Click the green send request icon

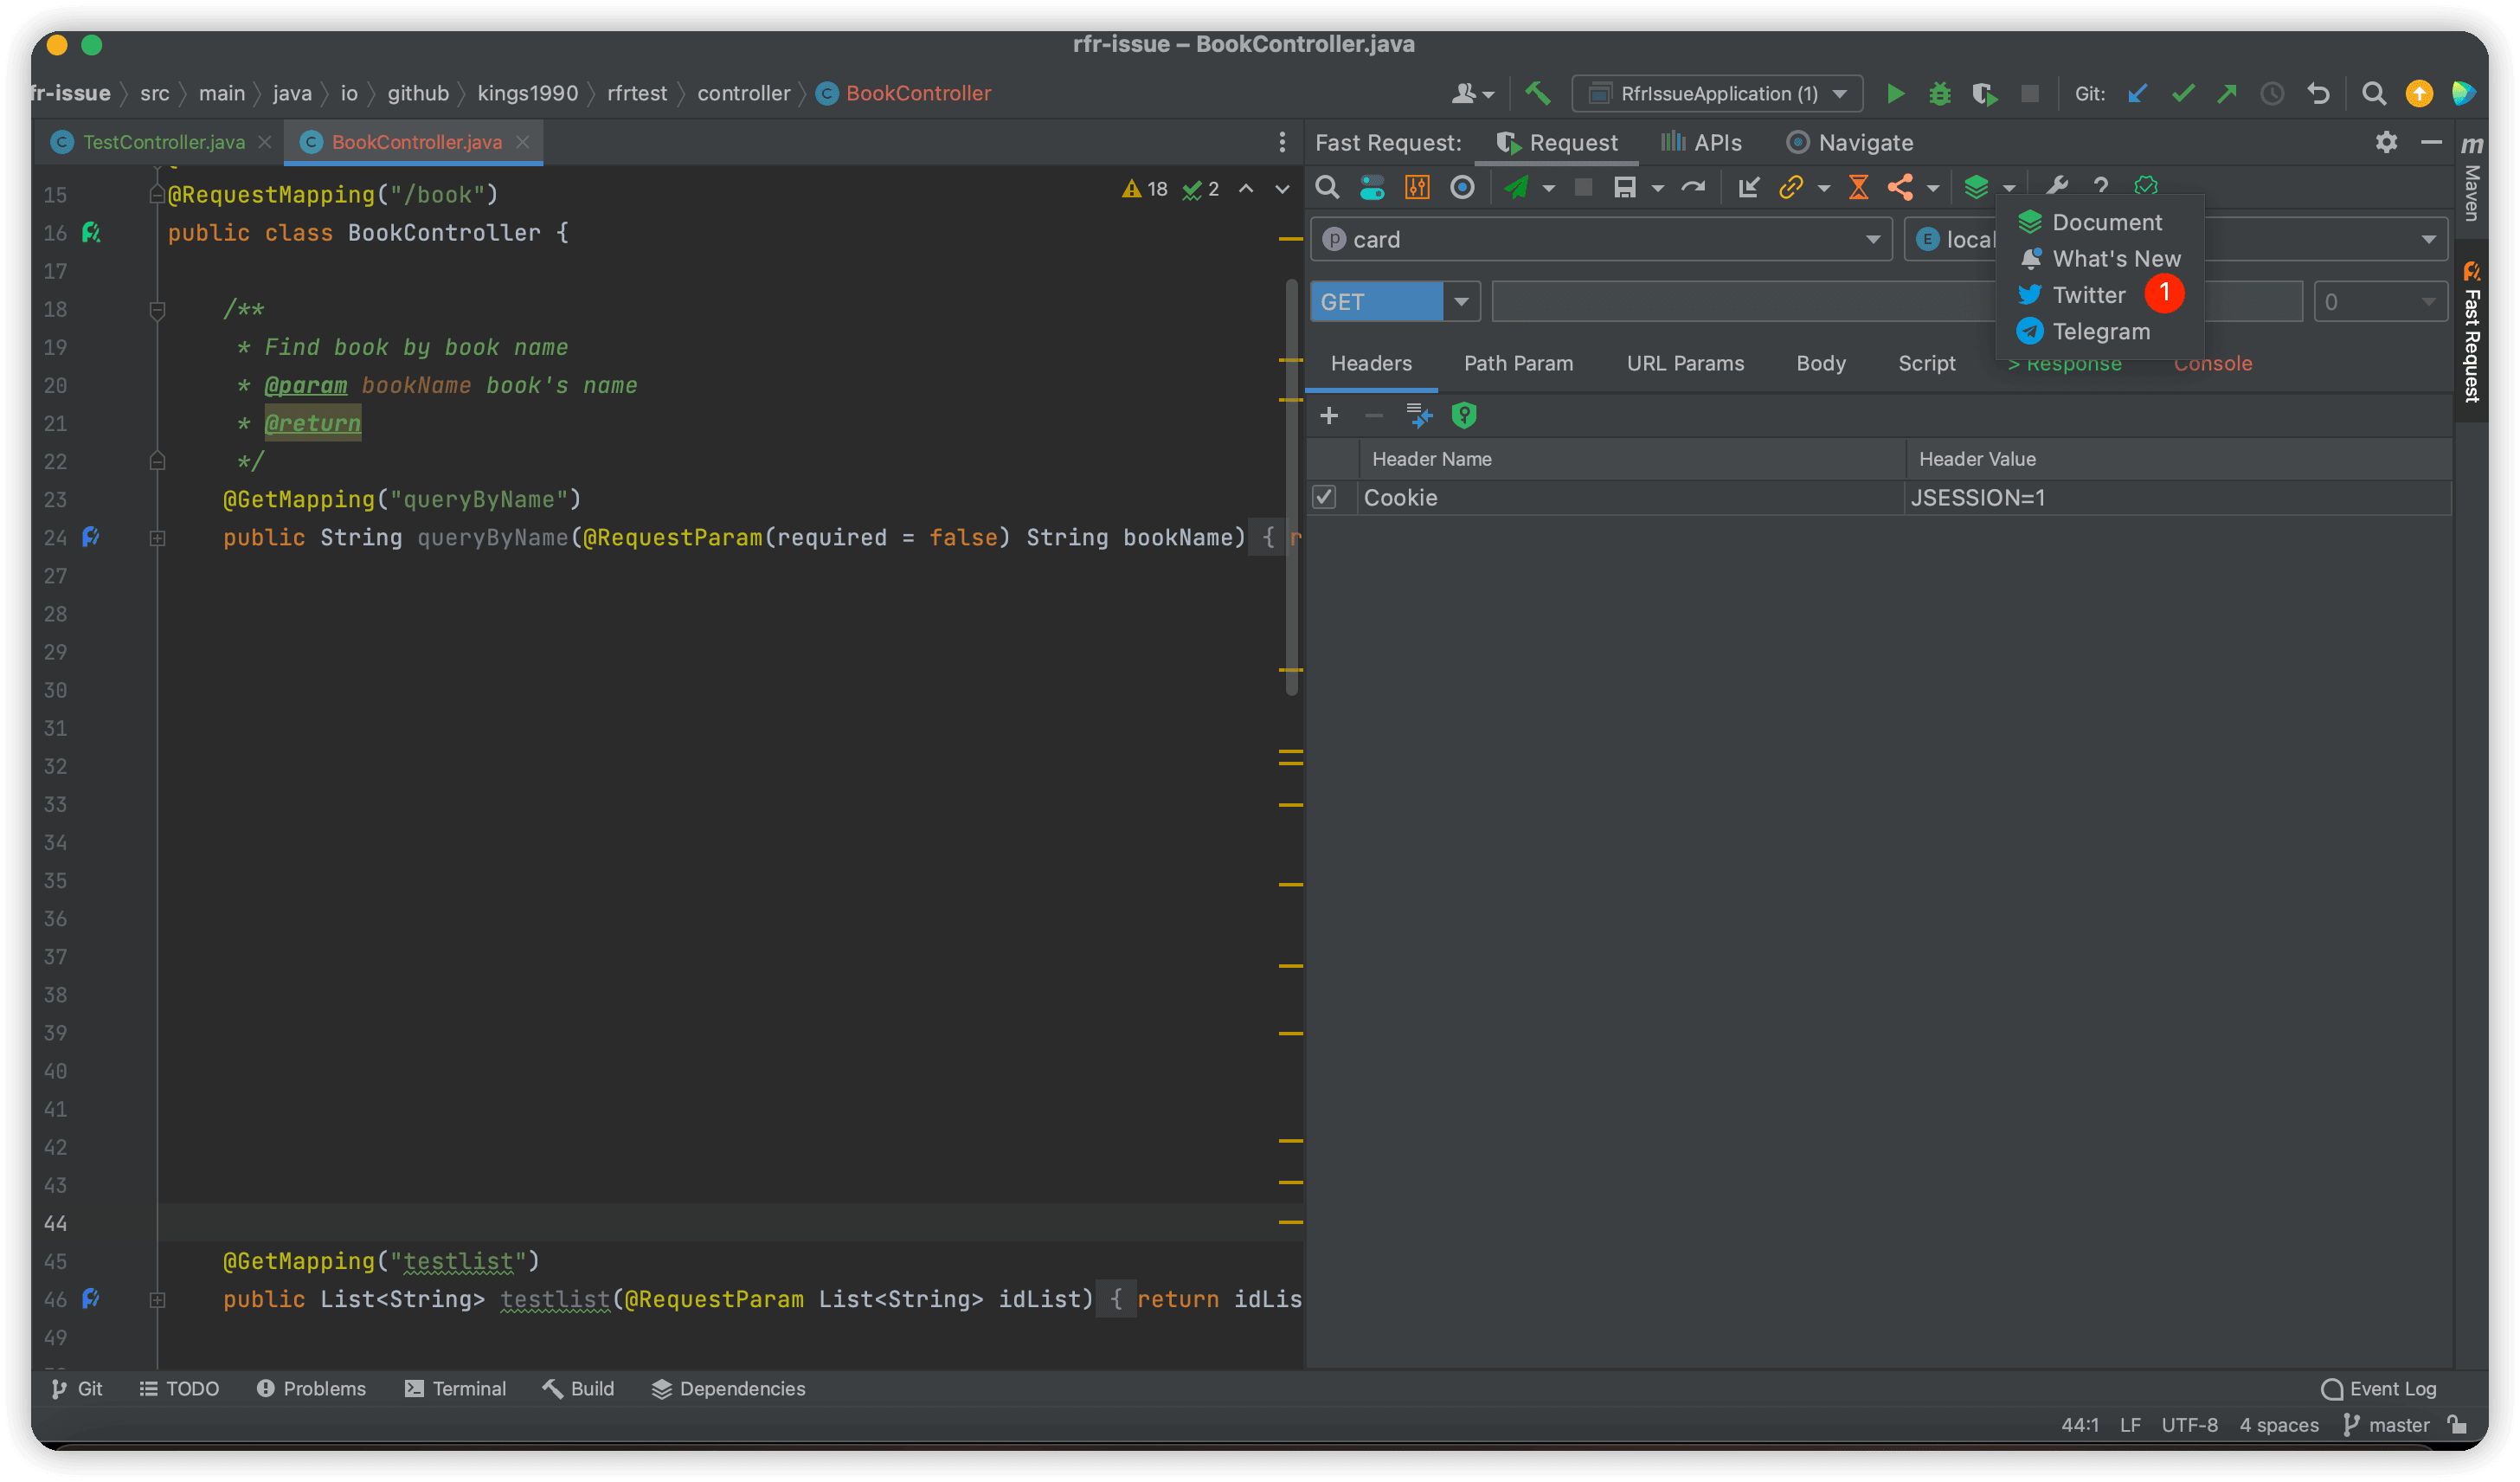click(x=1516, y=187)
